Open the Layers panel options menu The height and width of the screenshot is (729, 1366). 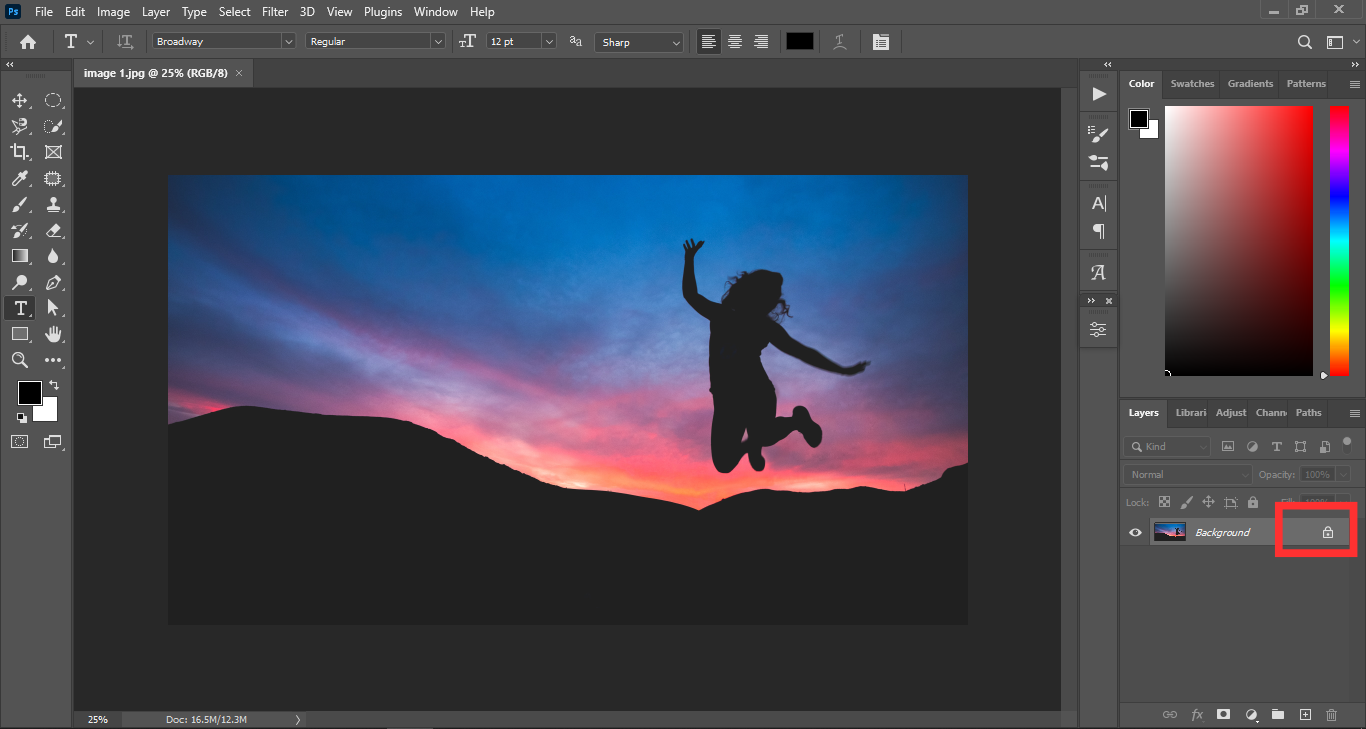pos(1354,413)
